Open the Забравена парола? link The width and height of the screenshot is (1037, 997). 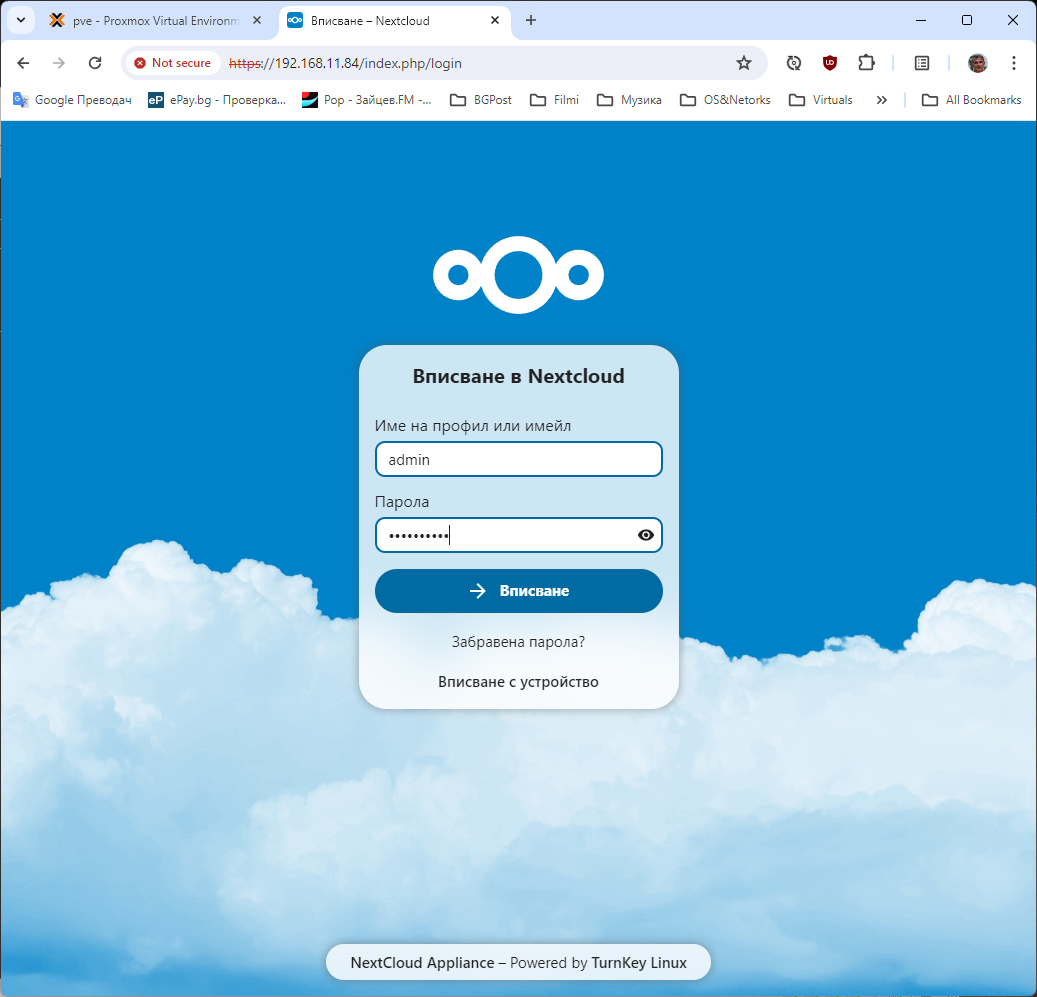[x=518, y=642]
